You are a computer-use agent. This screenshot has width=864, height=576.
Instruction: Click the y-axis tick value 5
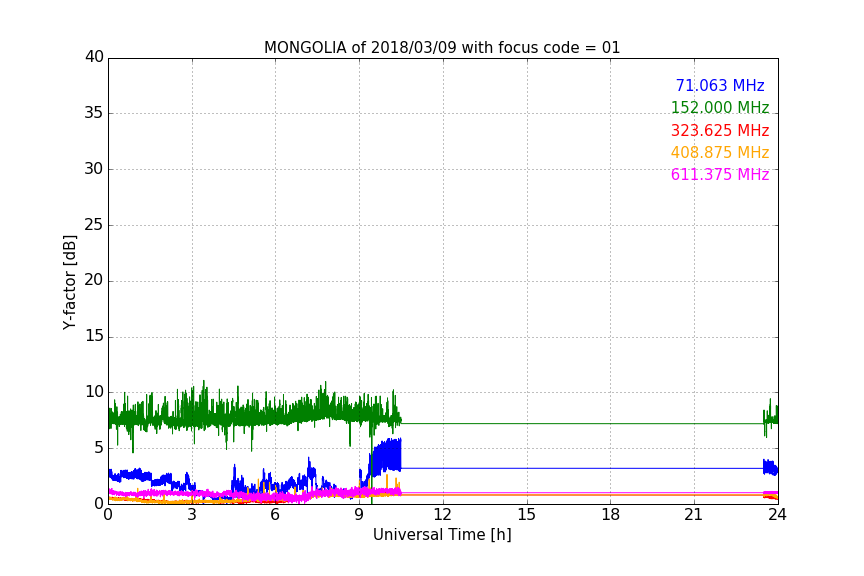(99, 448)
